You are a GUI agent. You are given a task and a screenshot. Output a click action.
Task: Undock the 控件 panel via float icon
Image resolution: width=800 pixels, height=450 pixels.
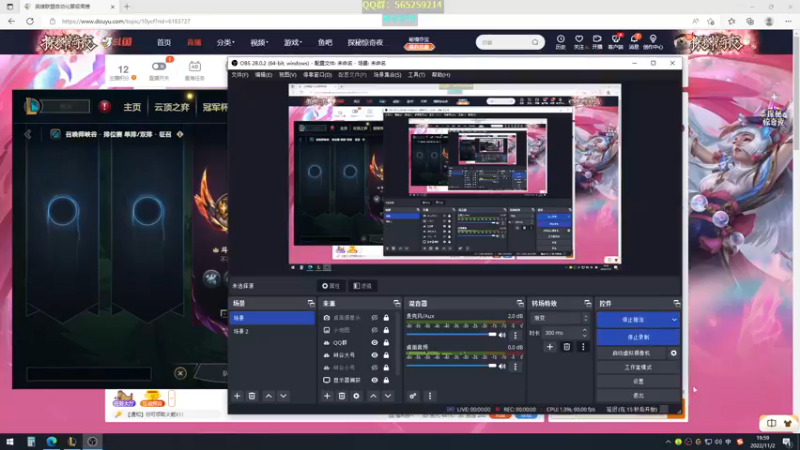coord(677,304)
